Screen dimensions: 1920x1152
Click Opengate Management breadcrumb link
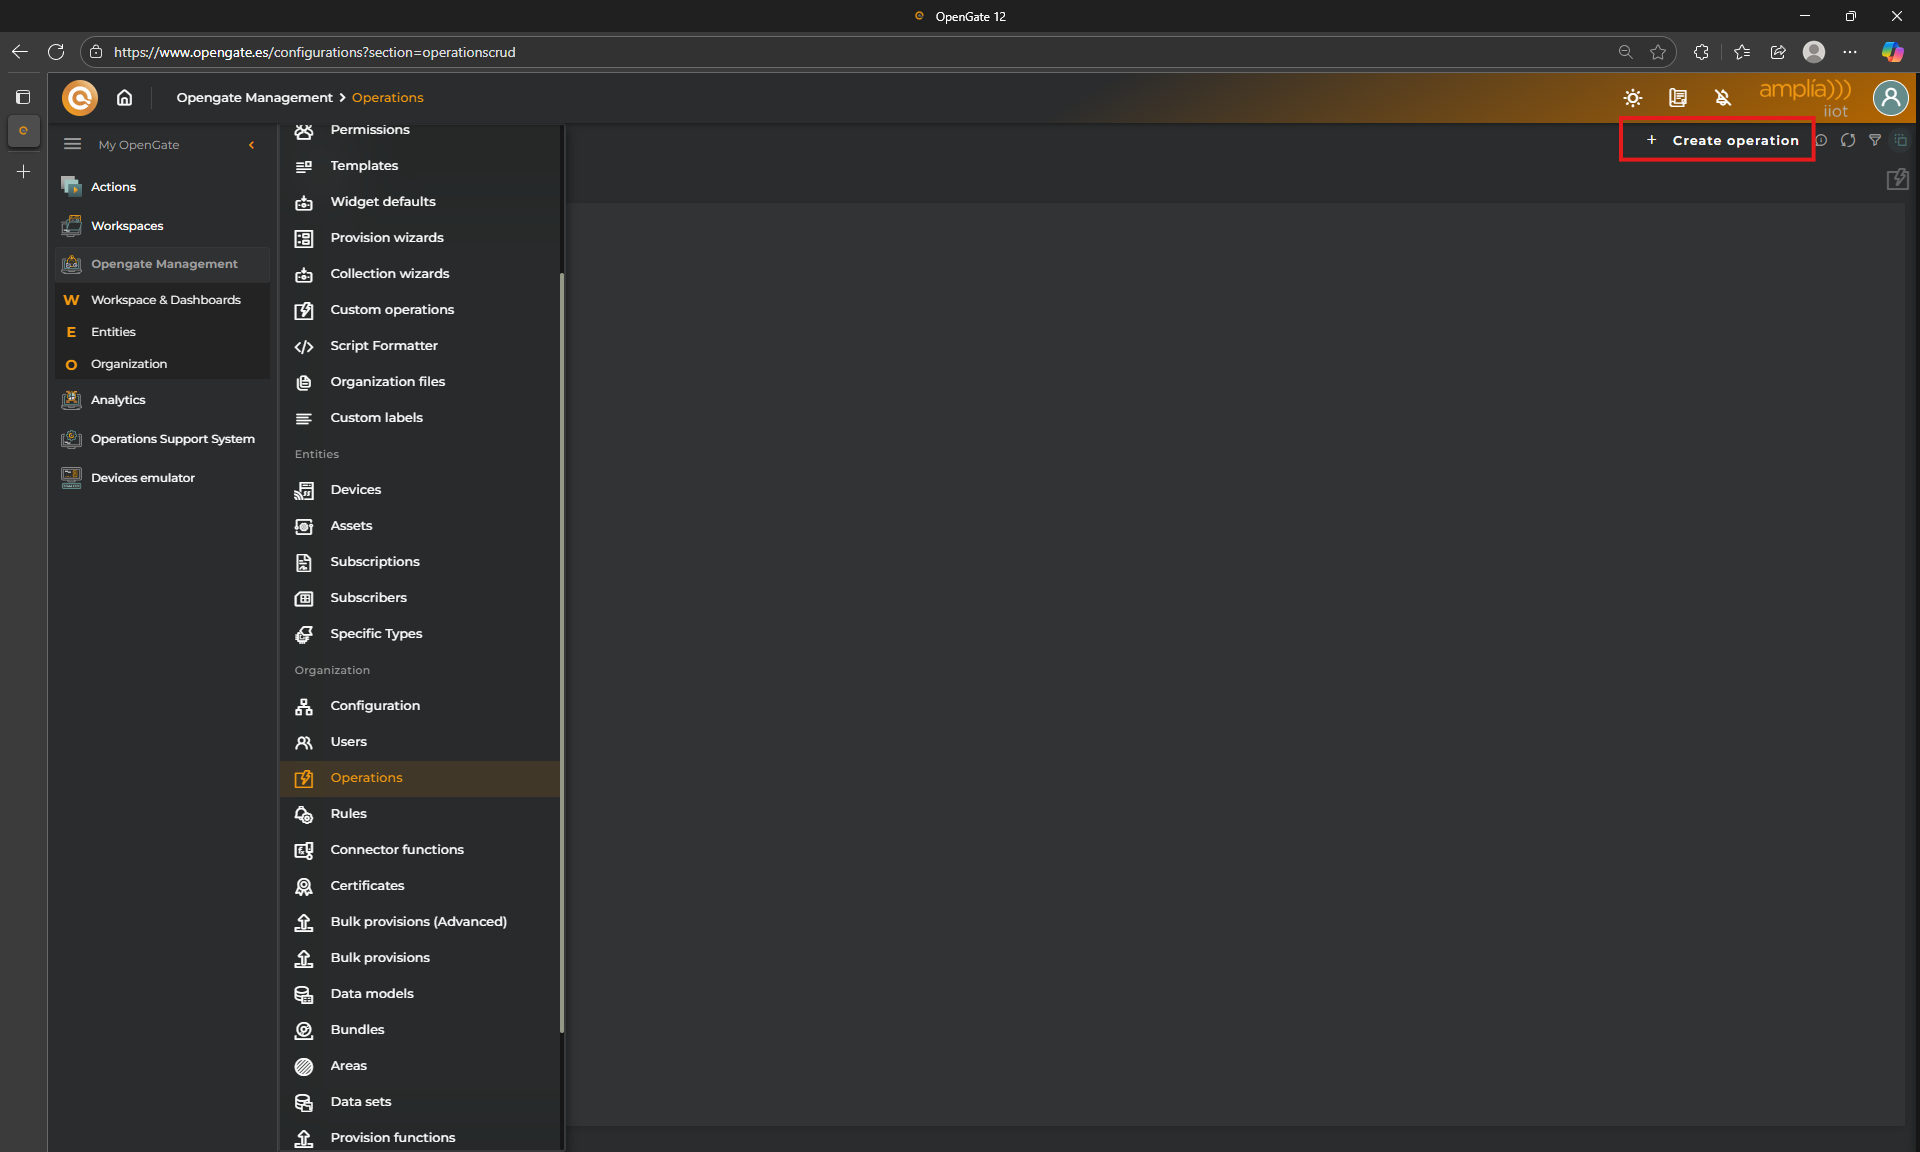coord(254,98)
